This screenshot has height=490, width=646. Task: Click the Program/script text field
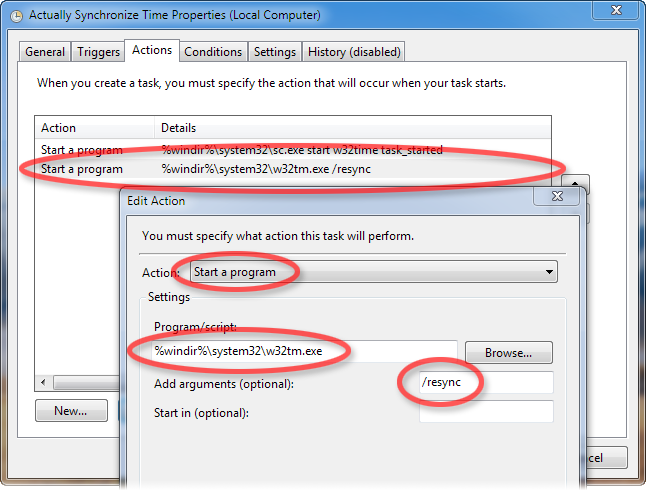click(305, 352)
